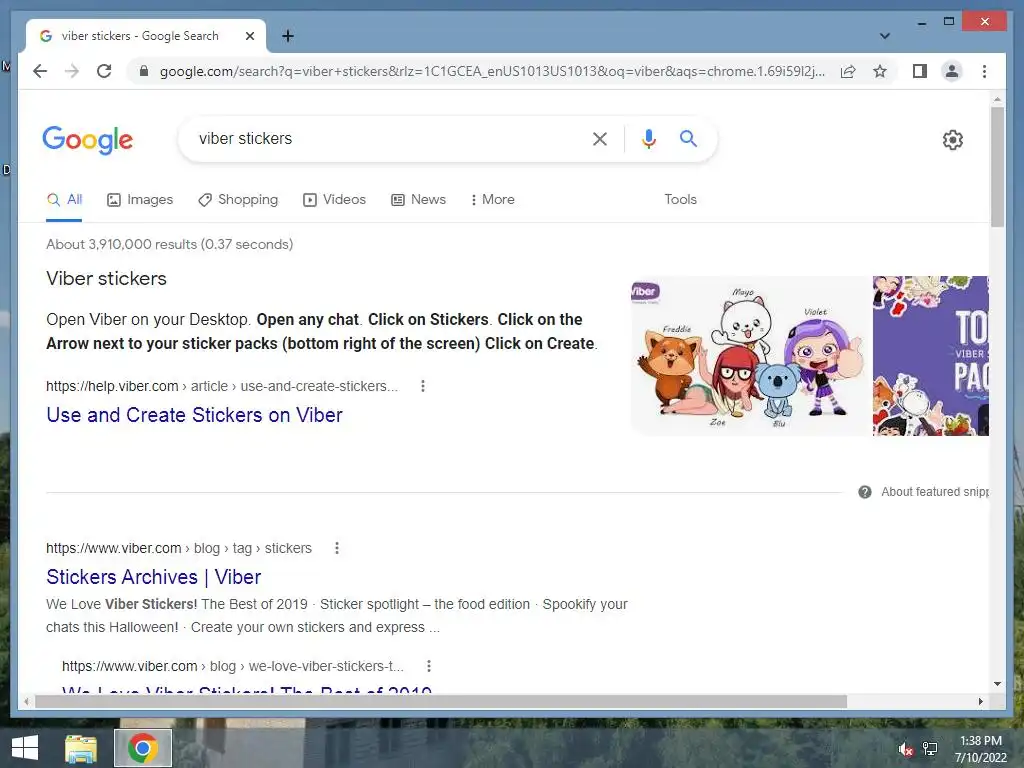This screenshot has width=1024, height=768.
Task: Click the we-love-viber-stickers blog URL
Action: tap(232, 666)
